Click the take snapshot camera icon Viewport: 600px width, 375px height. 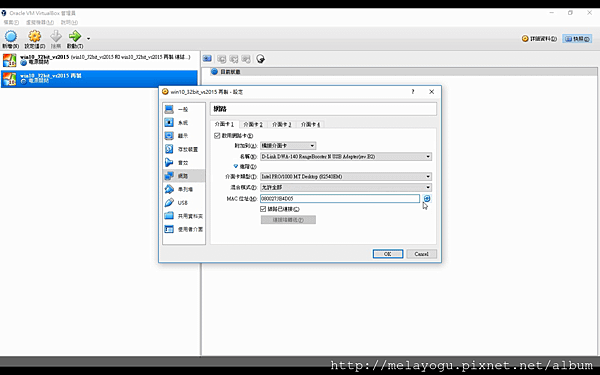207,59
